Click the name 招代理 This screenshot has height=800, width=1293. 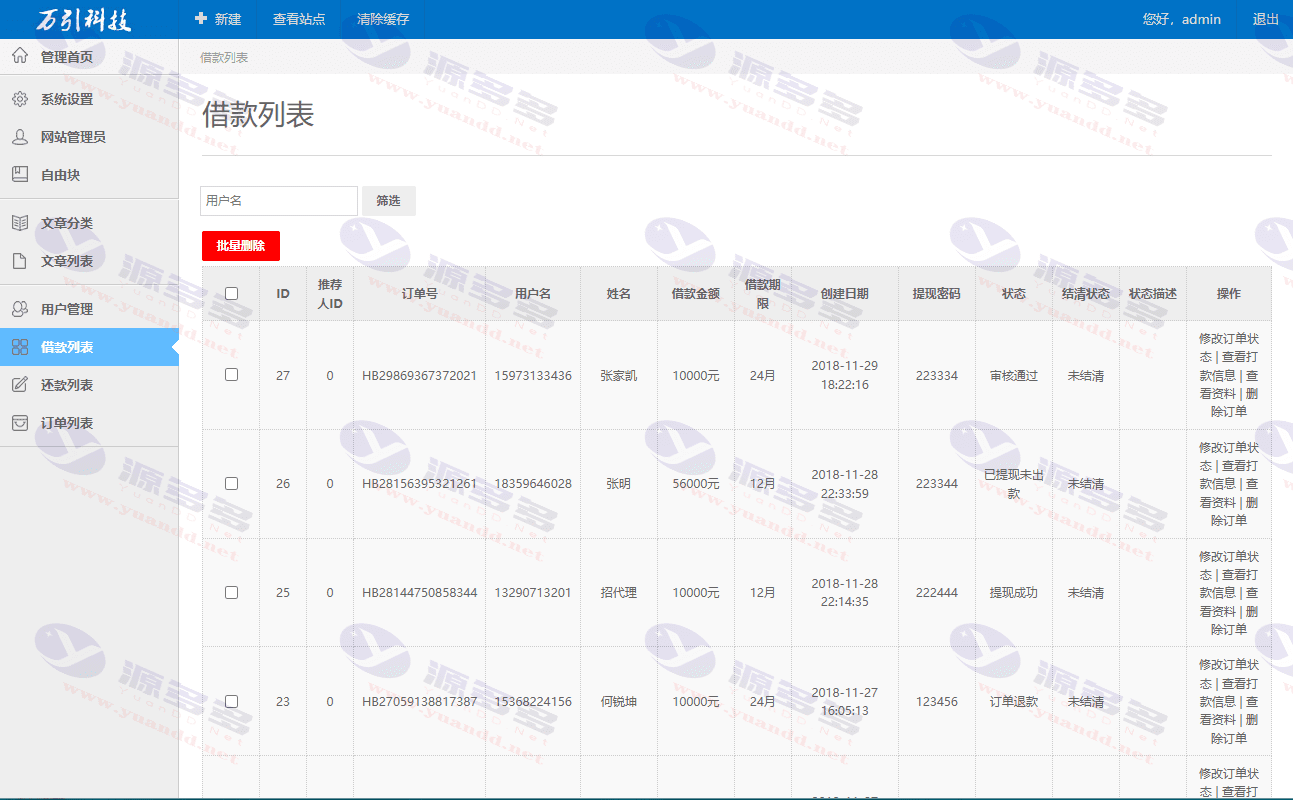pyautogui.click(x=619, y=593)
